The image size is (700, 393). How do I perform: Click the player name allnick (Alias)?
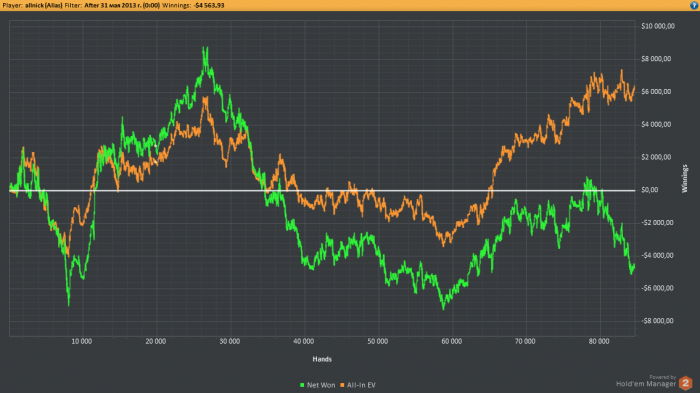[x=43, y=5]
